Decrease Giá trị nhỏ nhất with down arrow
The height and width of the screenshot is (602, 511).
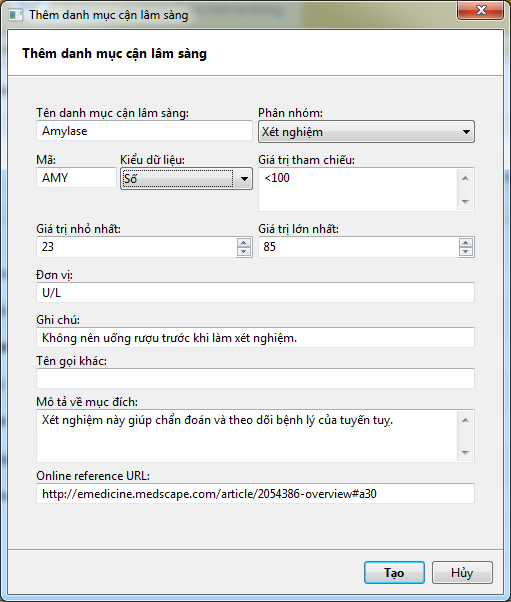point(244,251)
